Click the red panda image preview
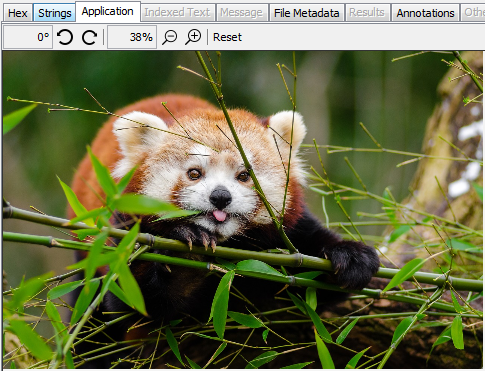The width and height of the screenshot is (485, 371). click(243, 210)
